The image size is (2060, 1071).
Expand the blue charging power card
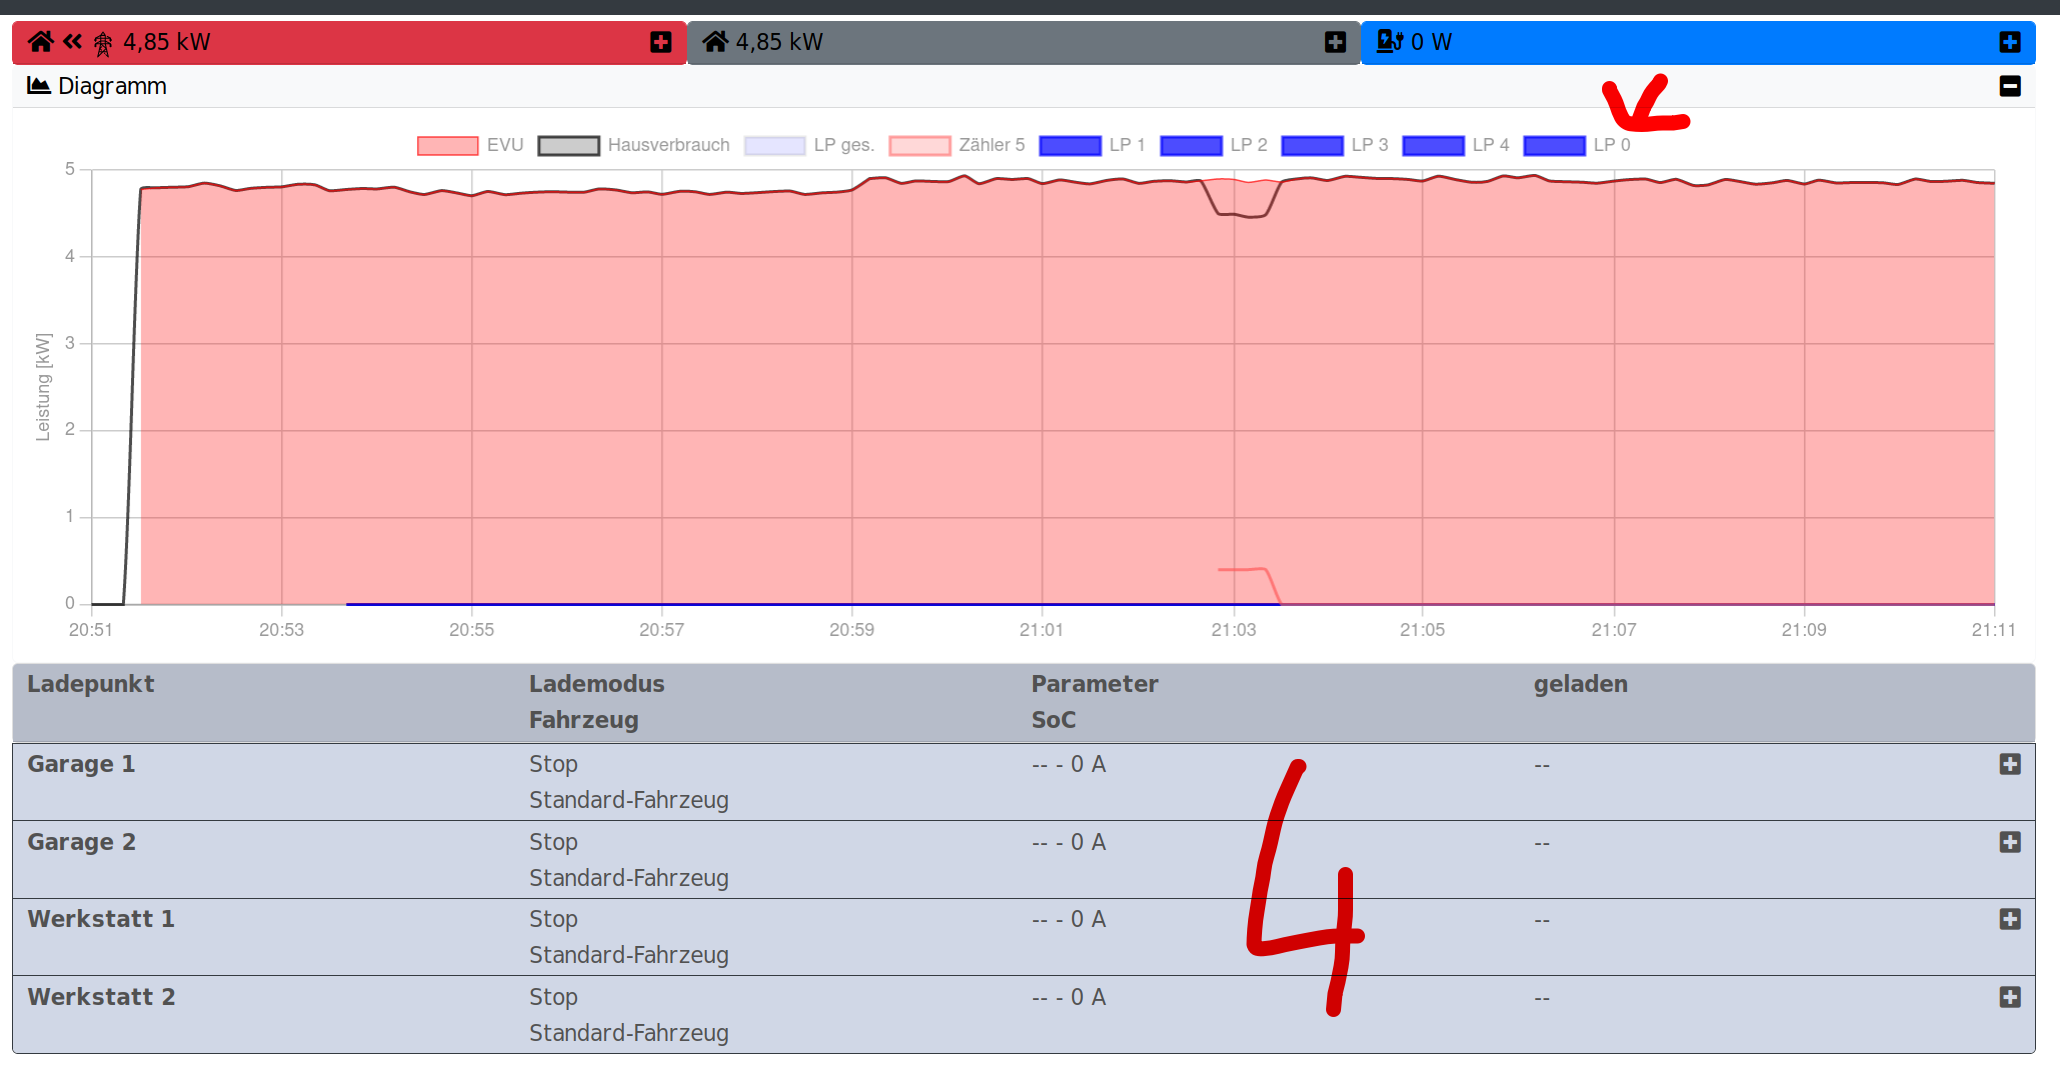pos(2009,42)
